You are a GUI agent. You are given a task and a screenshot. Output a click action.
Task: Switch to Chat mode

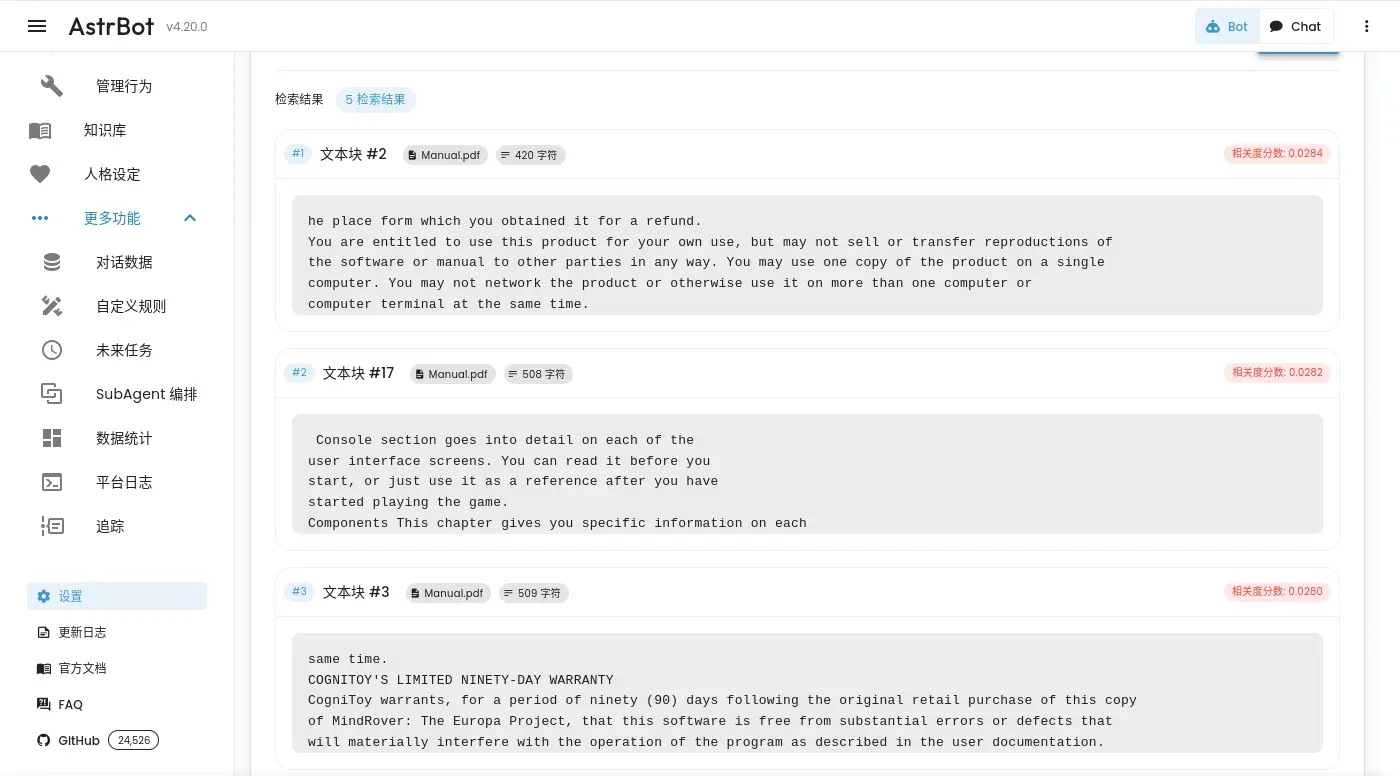1295,26
